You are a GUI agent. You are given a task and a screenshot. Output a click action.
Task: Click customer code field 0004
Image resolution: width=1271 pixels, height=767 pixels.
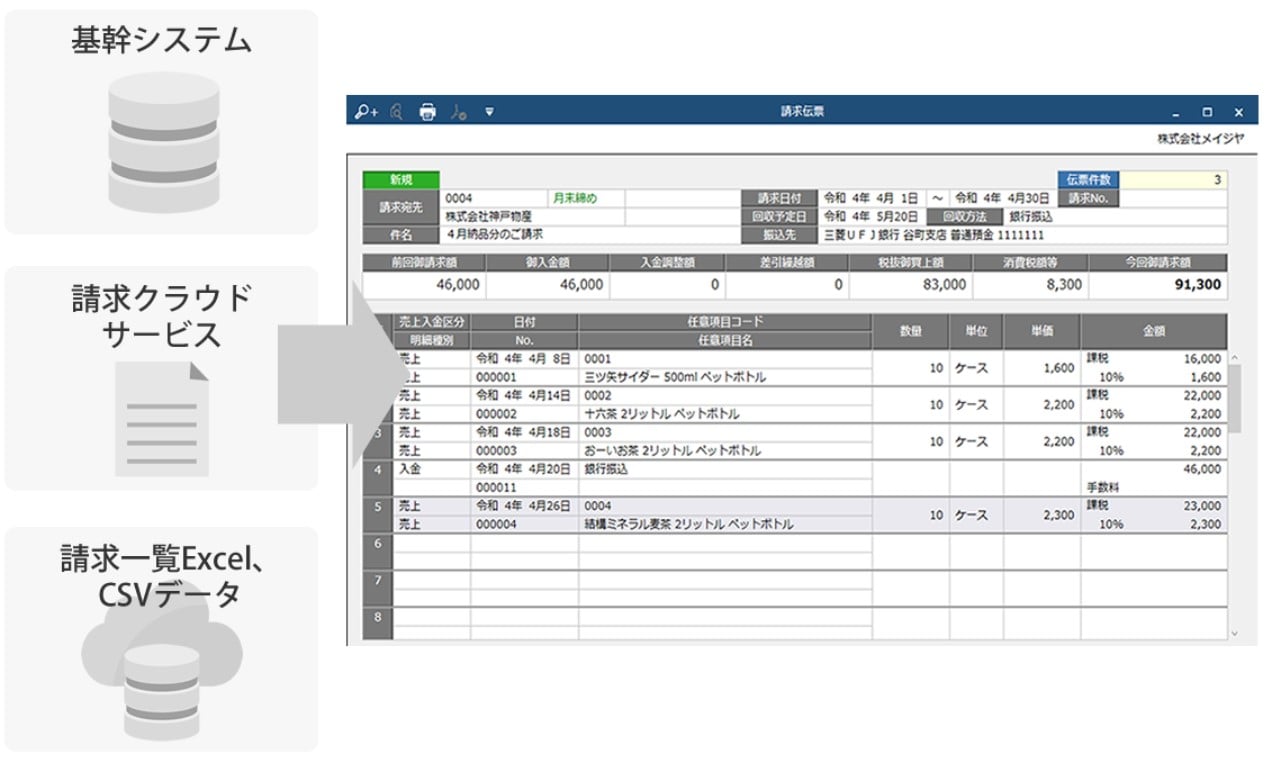[494, 198]
